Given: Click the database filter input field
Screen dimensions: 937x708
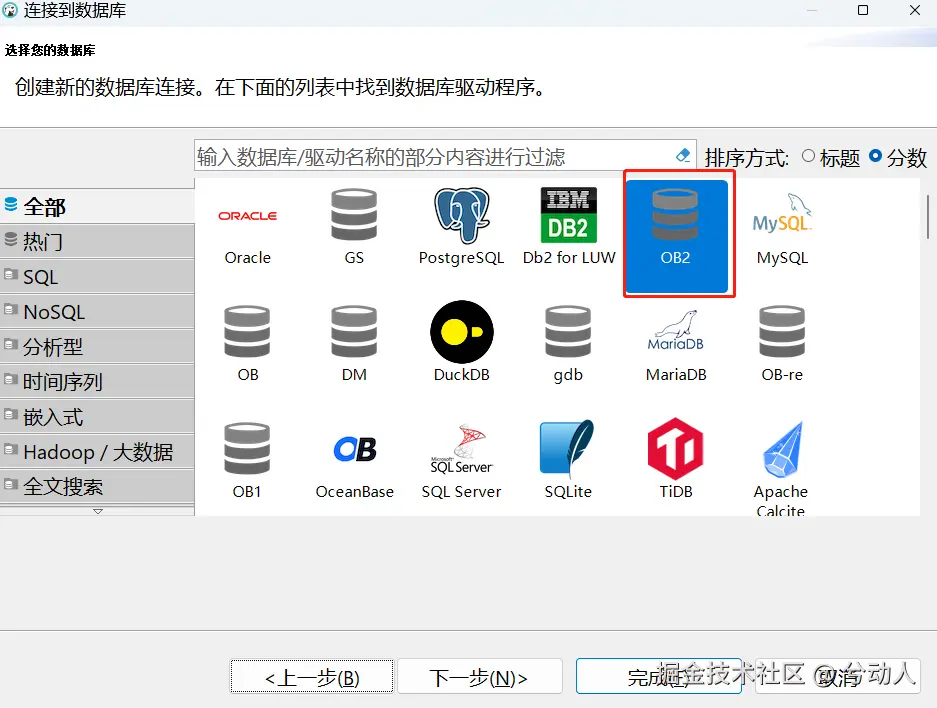Looking at the screenshot, I should point(430,156).
